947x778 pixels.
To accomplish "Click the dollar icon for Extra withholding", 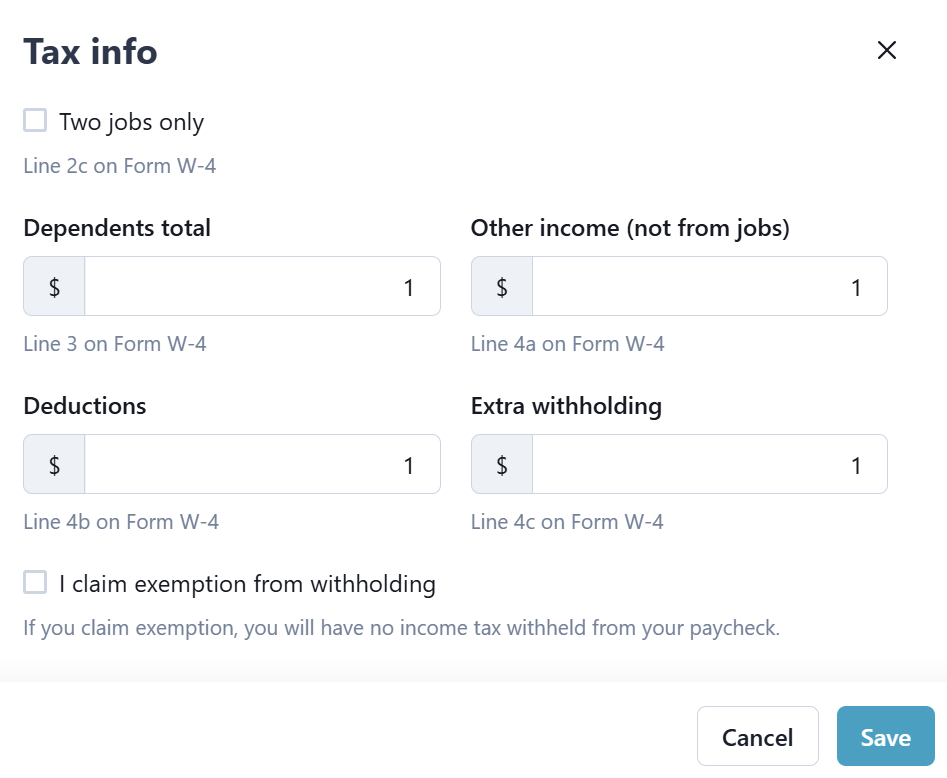I will click(502, 465).
